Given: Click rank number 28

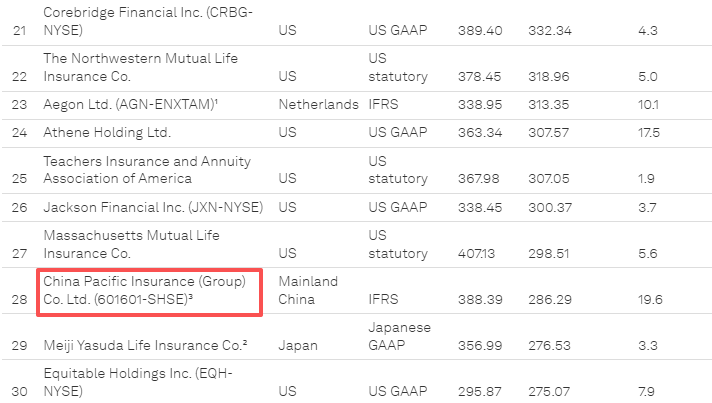Looking at the screenshot, I should click(x=18, y=299).
